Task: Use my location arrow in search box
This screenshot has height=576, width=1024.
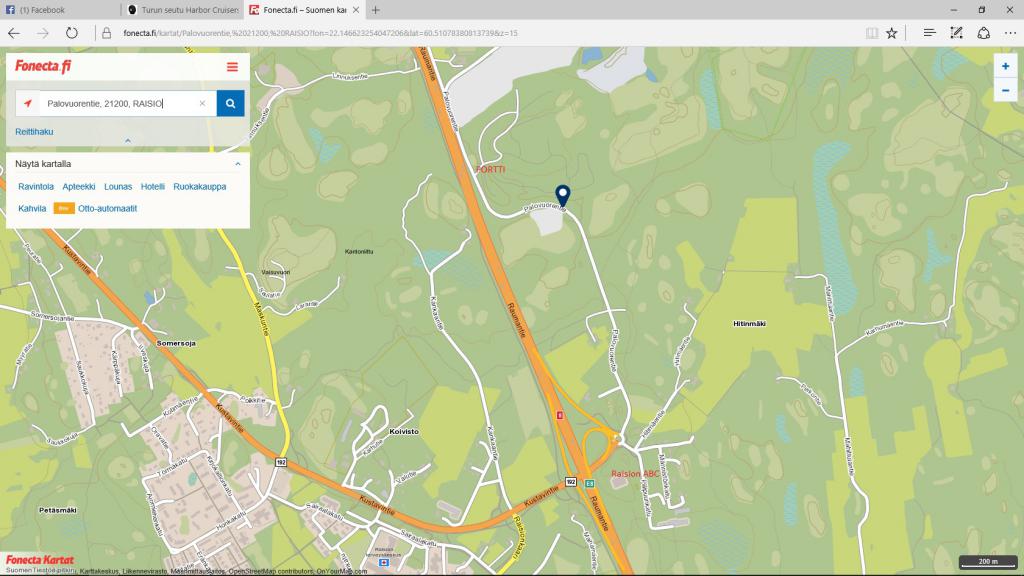Action: (x=28, y=103)
